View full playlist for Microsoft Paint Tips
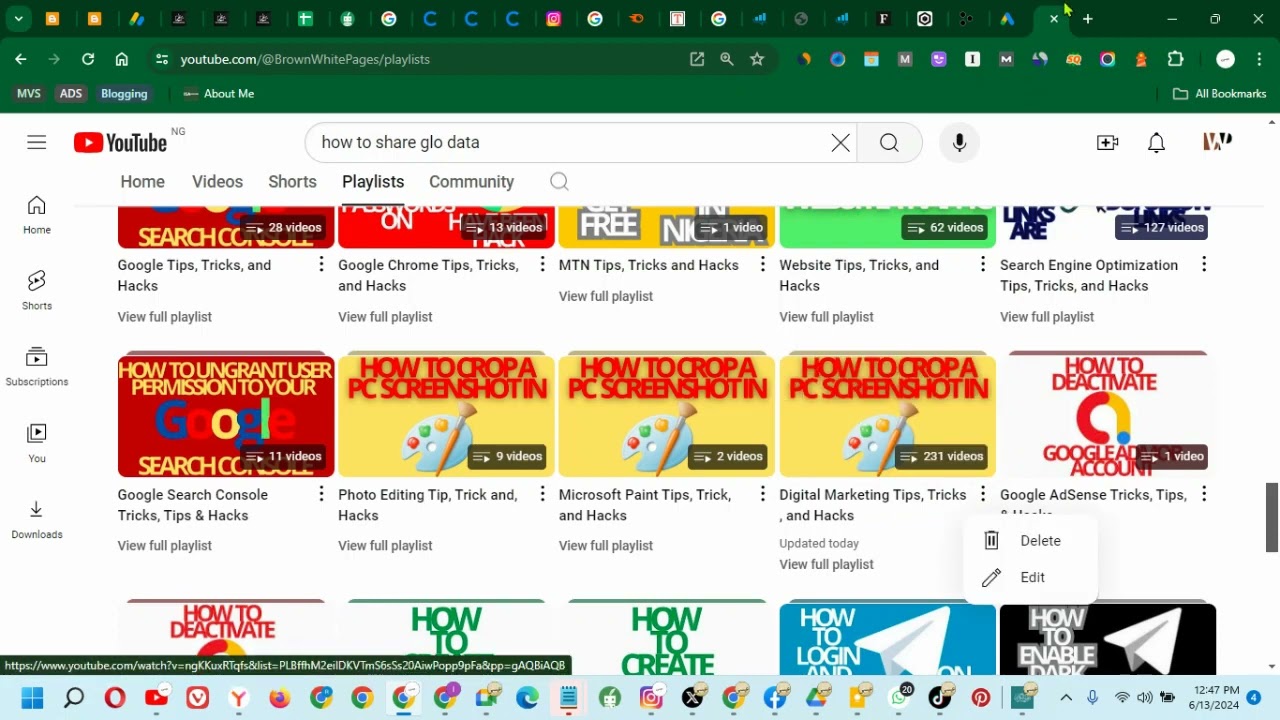This screenshot has height=720, width=1280. coord(606,545)
